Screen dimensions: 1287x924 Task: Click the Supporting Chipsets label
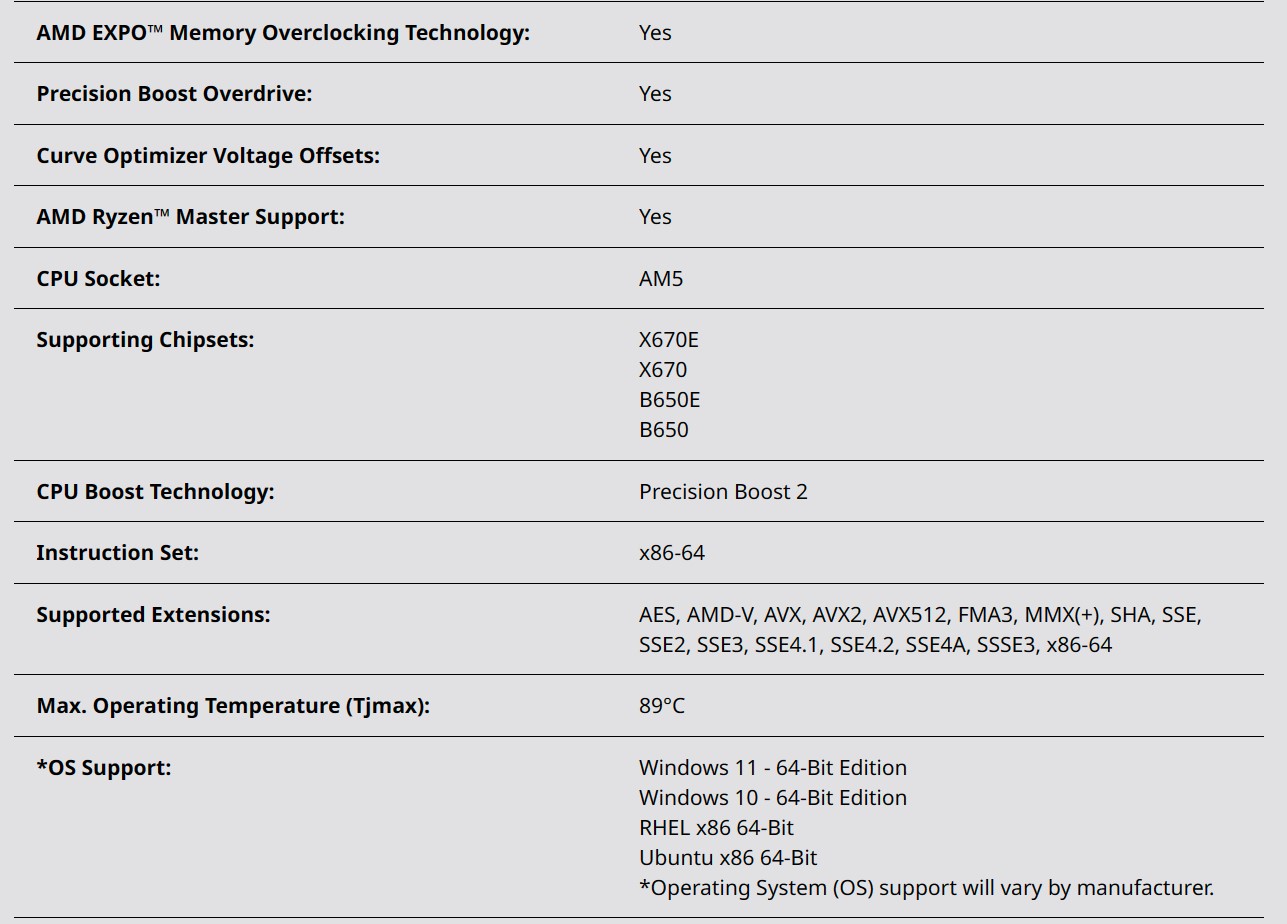[x=145, y=340]
